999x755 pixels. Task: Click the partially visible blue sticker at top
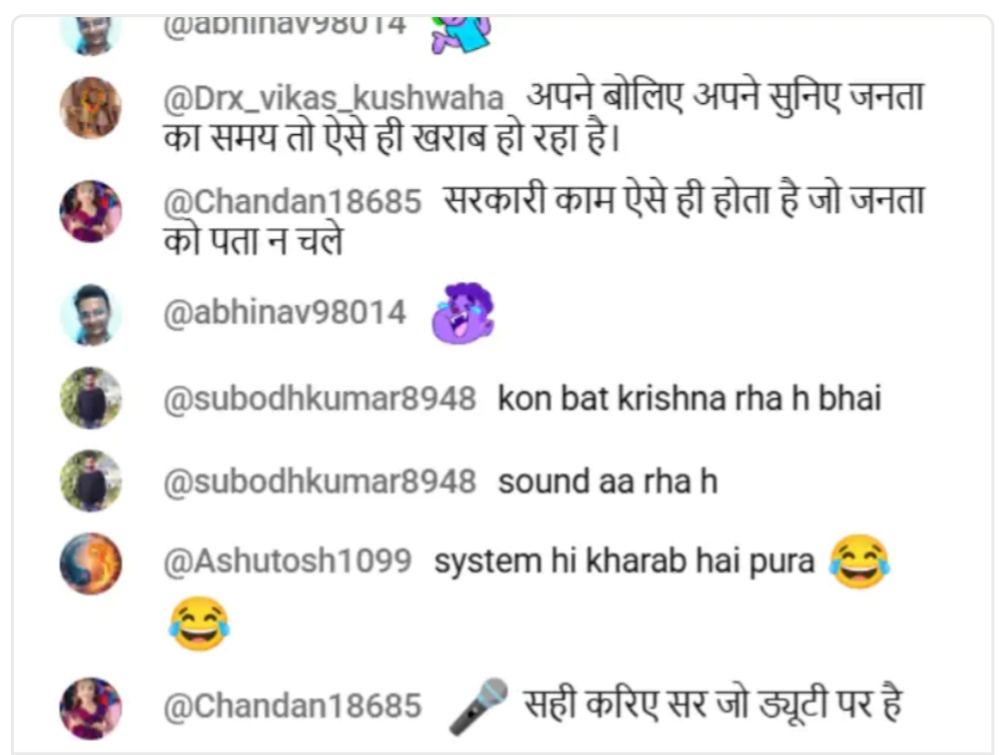pyautogui.click(x=461, y=34)
